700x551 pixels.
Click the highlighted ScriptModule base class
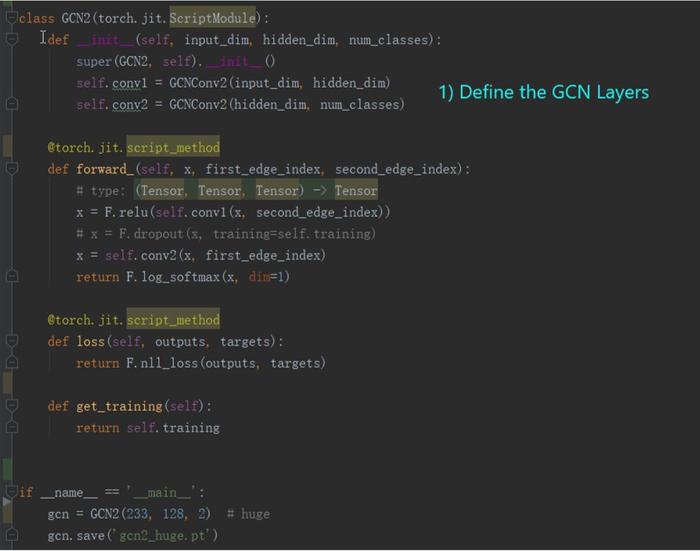click(x=212, y=18)
